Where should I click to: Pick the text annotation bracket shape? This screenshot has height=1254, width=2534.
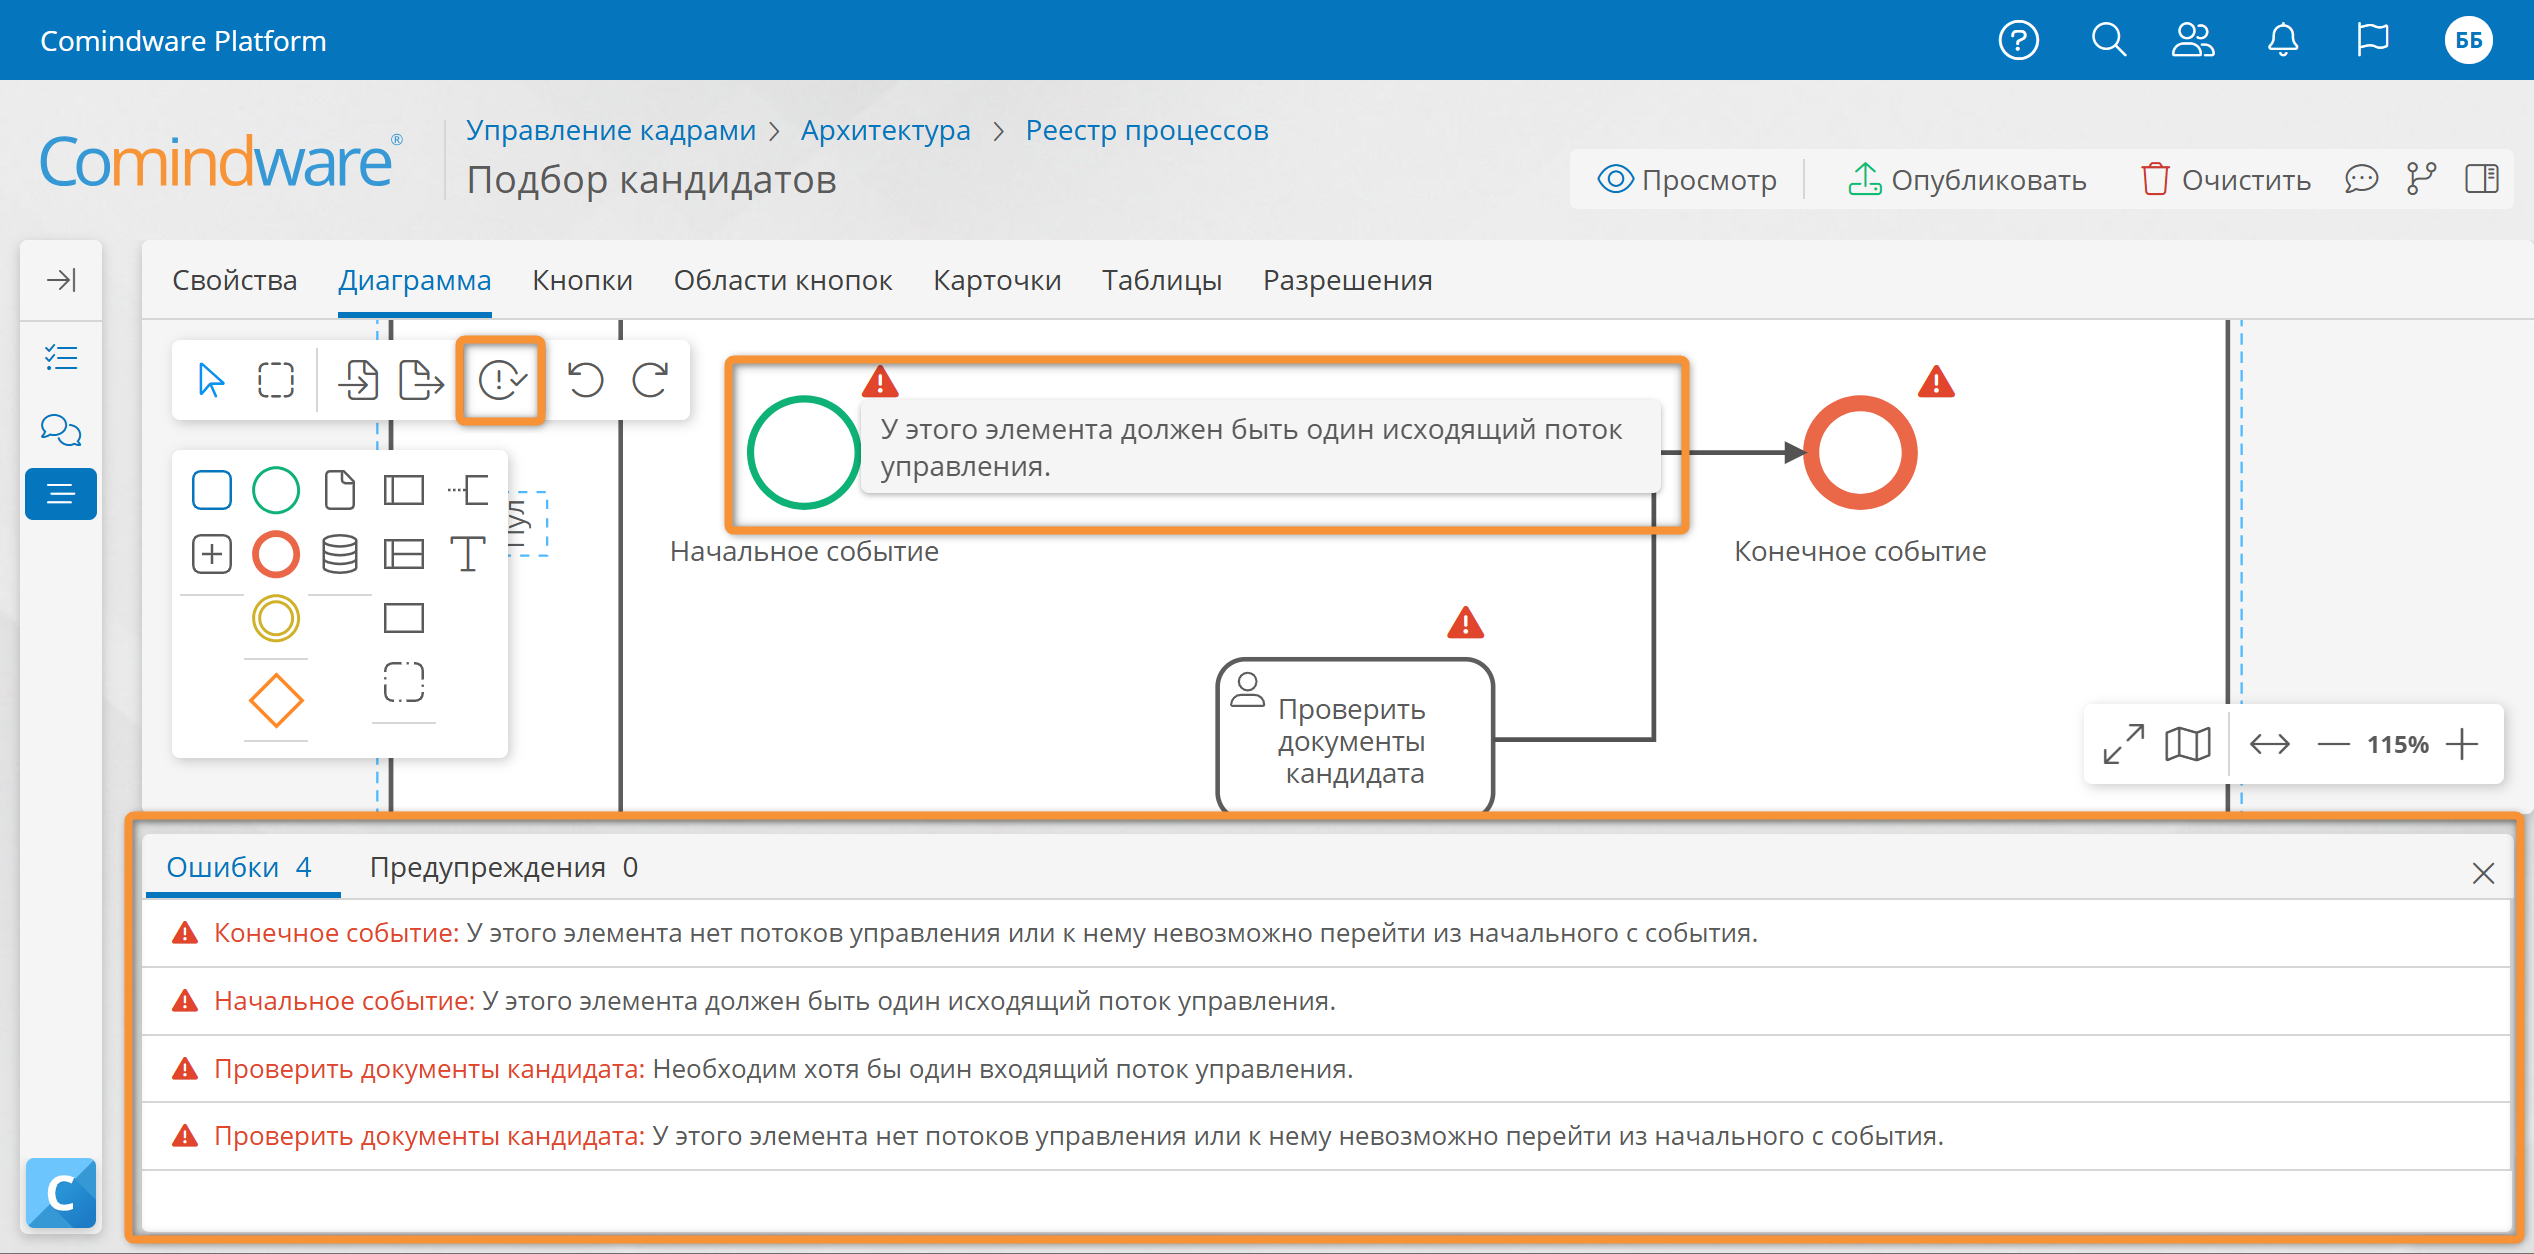click(468, 490)
